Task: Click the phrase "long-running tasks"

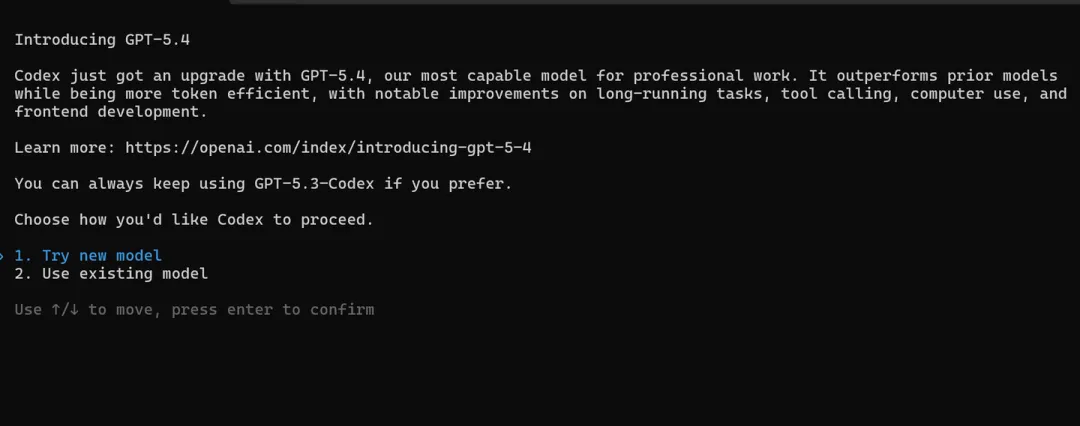Action: click(x=679, y=94)
